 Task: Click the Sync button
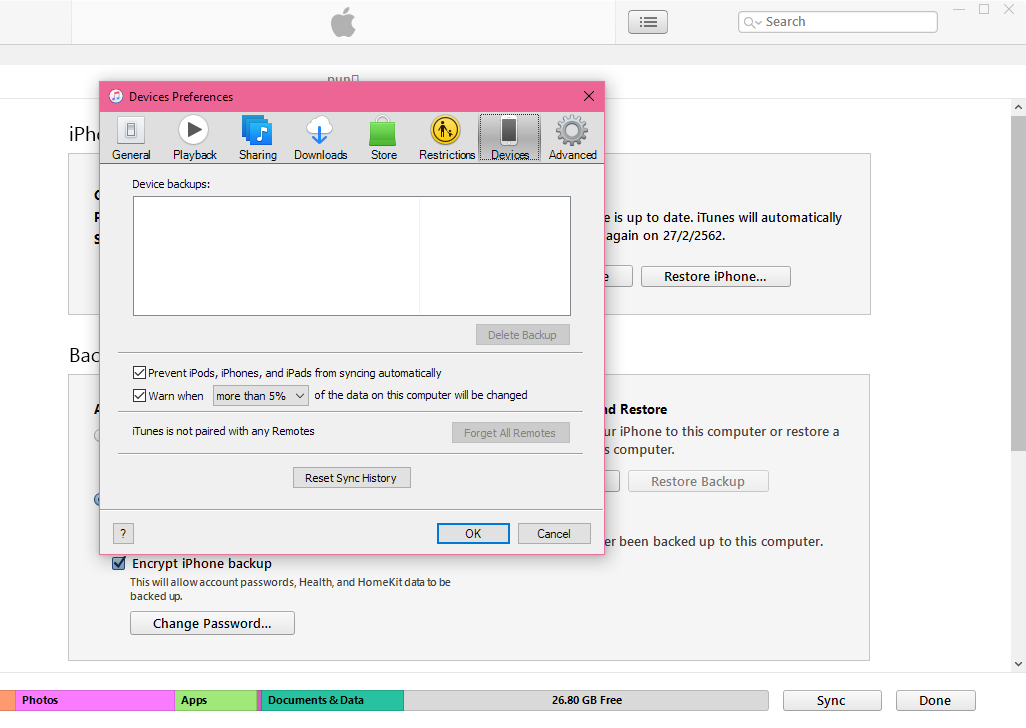pyautogui.click(x=832, y=701)
